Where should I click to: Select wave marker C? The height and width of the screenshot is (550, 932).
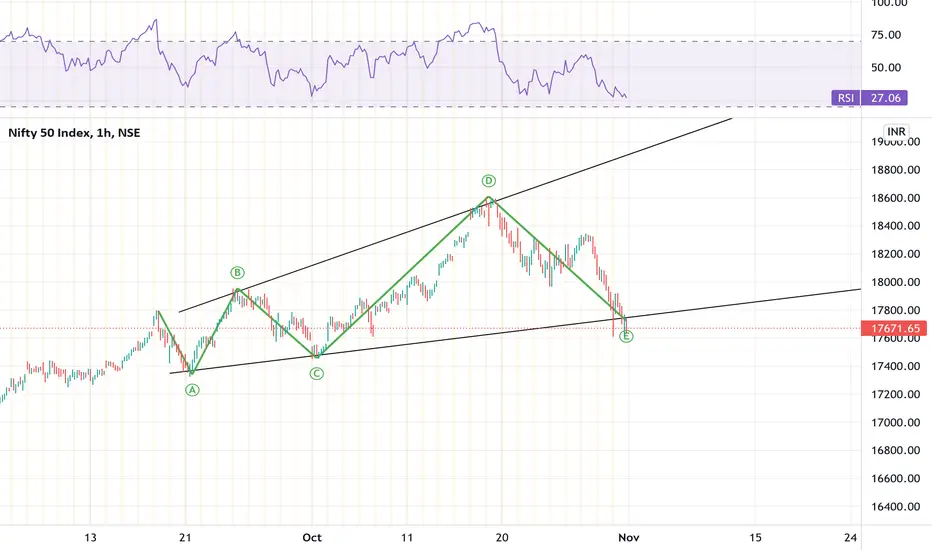316,373
